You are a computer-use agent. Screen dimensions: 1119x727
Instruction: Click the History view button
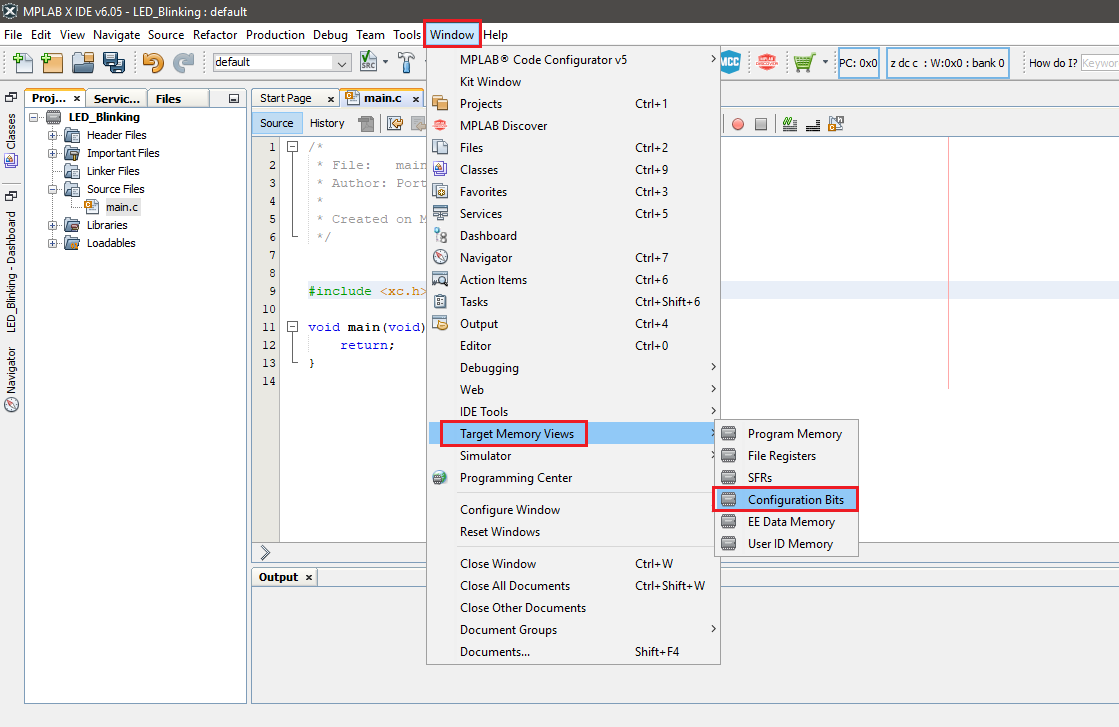coord(327,123)
